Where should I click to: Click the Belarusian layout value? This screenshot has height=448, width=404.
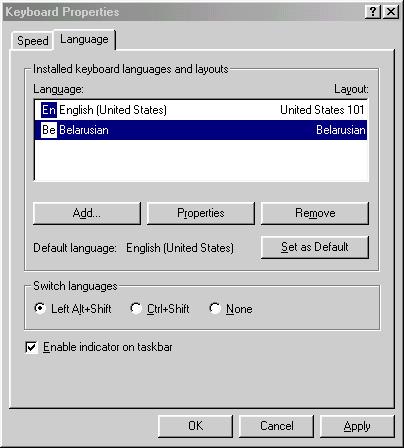click(x=341, y=130)
